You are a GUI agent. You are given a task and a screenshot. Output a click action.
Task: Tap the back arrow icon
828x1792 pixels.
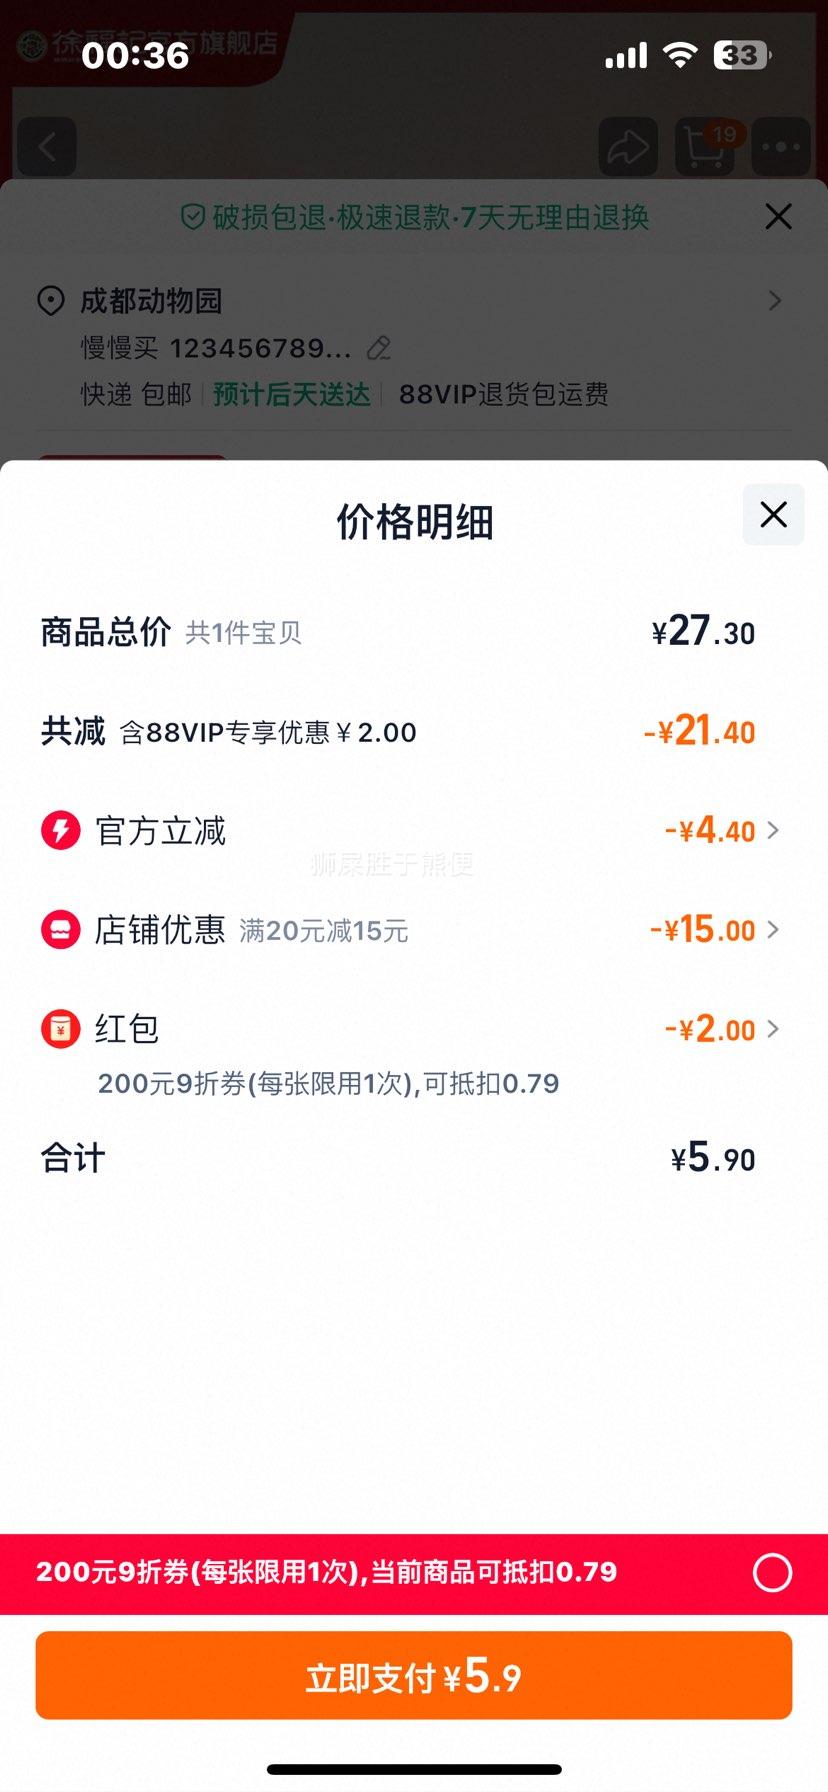tap(46, 147)
